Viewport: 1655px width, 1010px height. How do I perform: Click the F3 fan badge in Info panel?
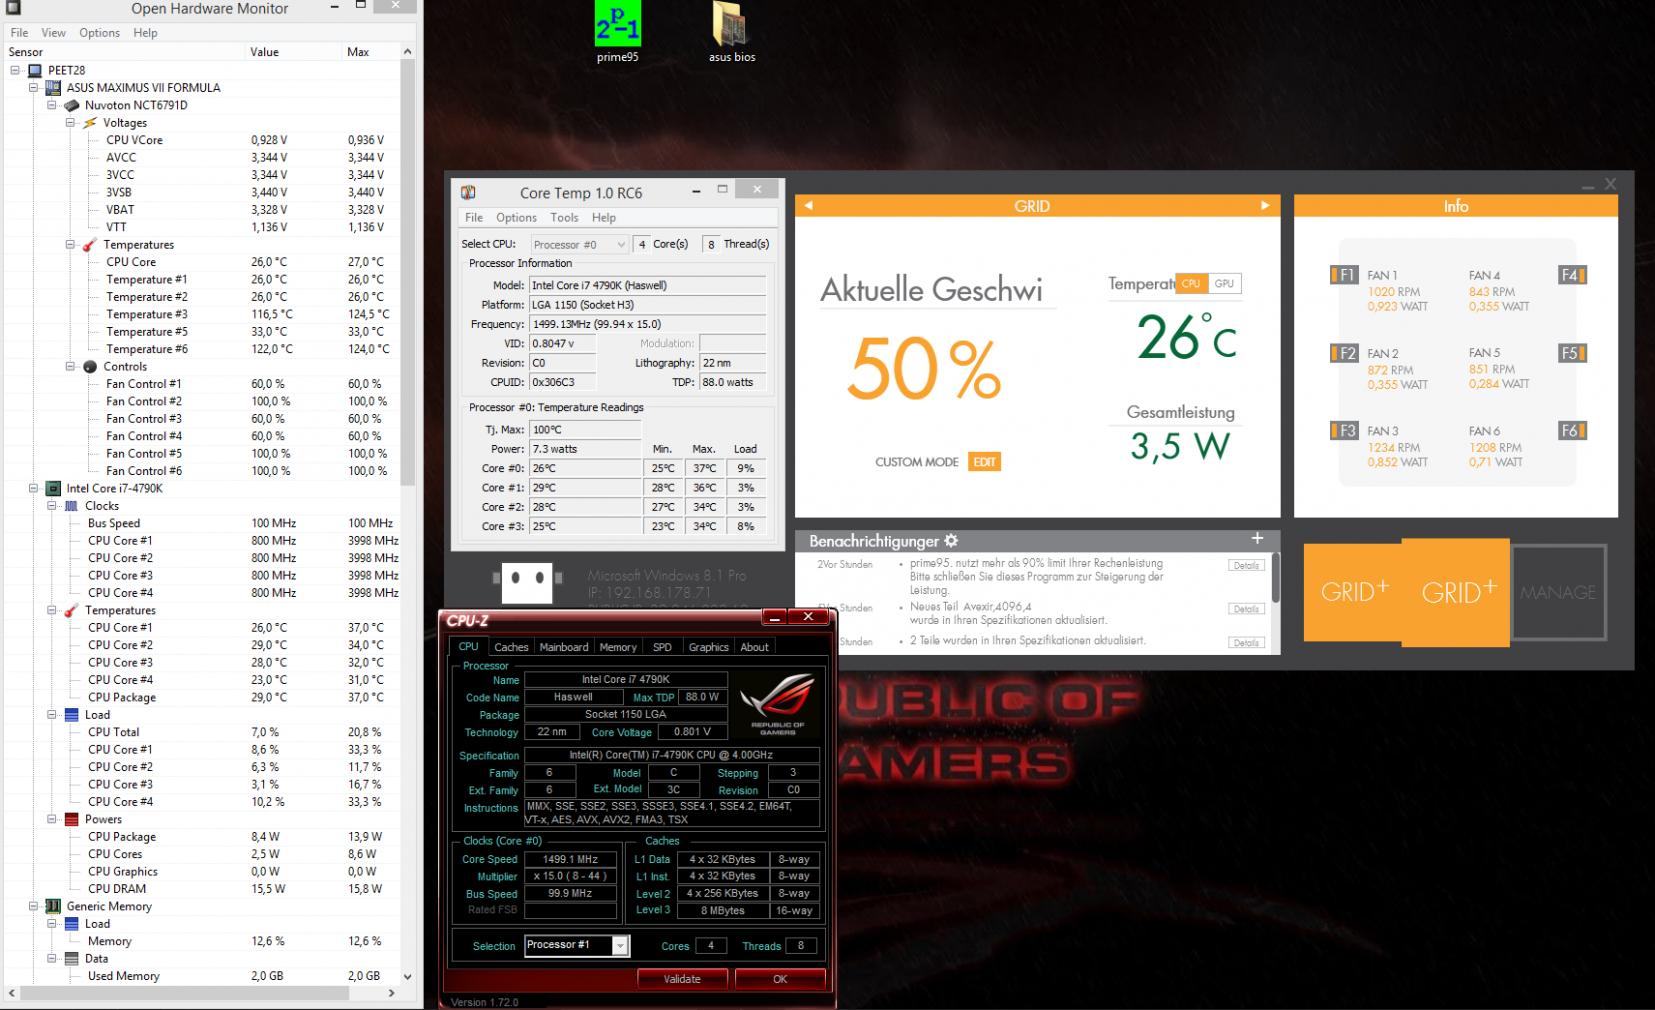pos(1344,431)
